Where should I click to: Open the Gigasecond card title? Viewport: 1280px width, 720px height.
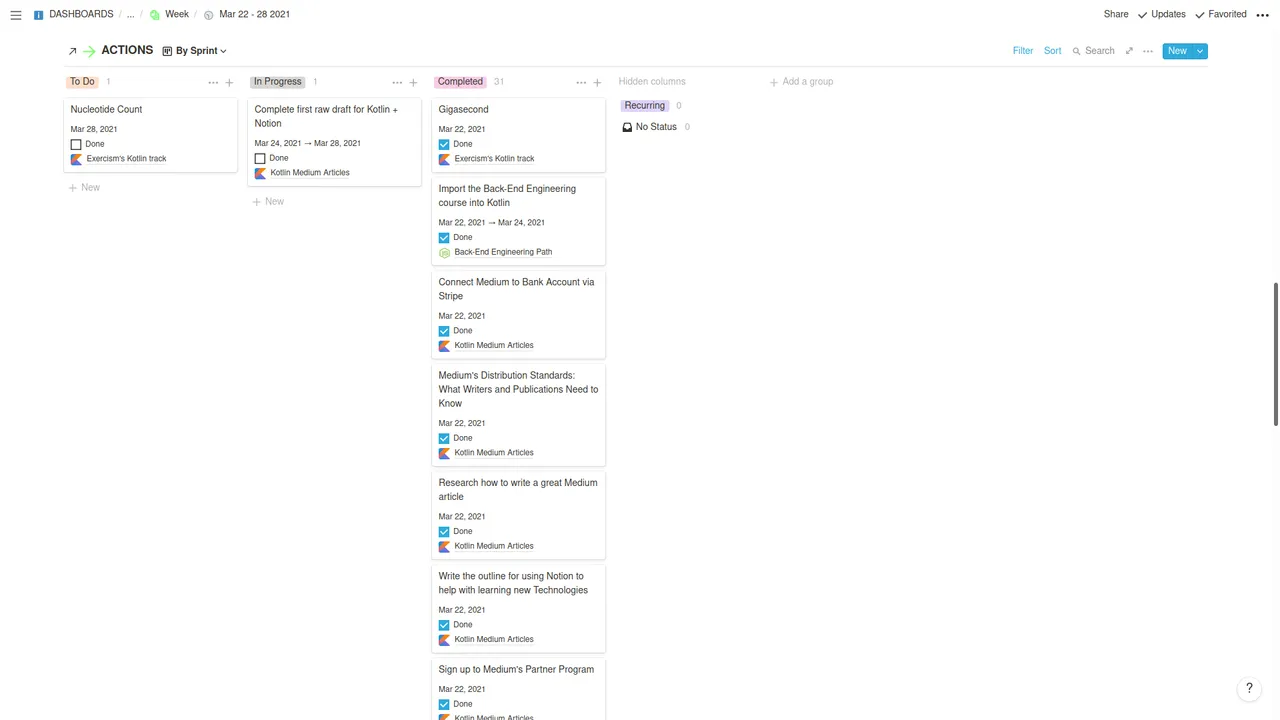(463, 110)
